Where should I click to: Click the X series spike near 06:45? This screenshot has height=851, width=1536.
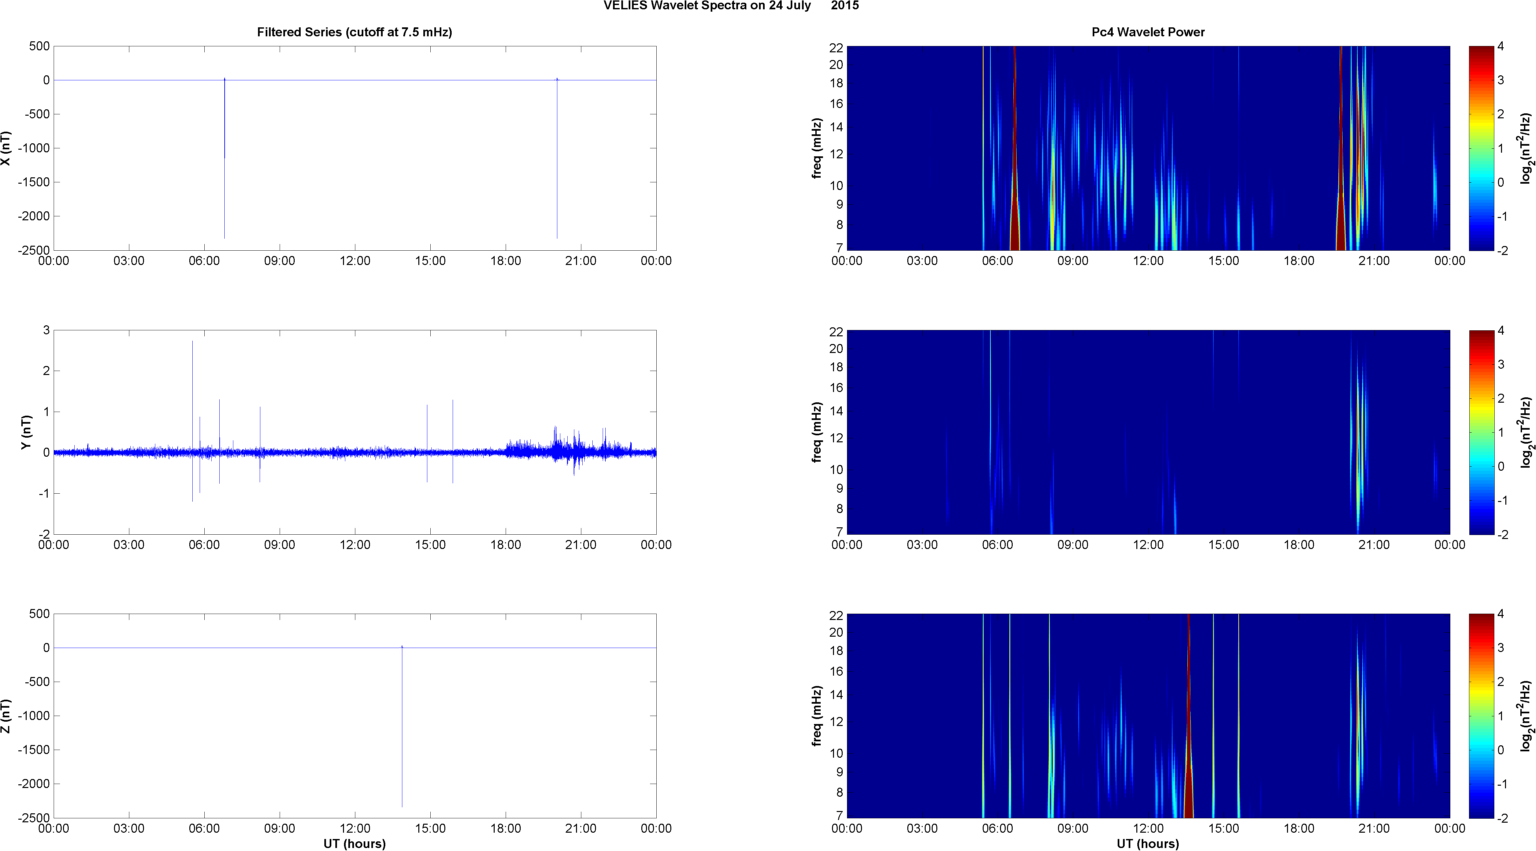[x=224, y=160]
